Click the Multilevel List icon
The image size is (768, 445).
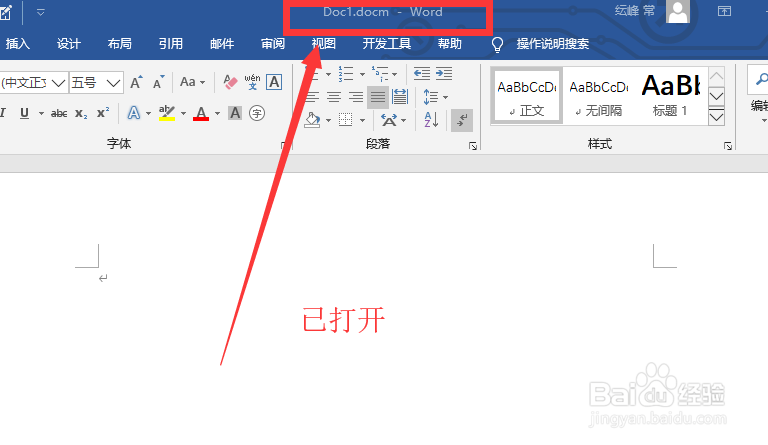pyautogui.click(x=380, y=74)
